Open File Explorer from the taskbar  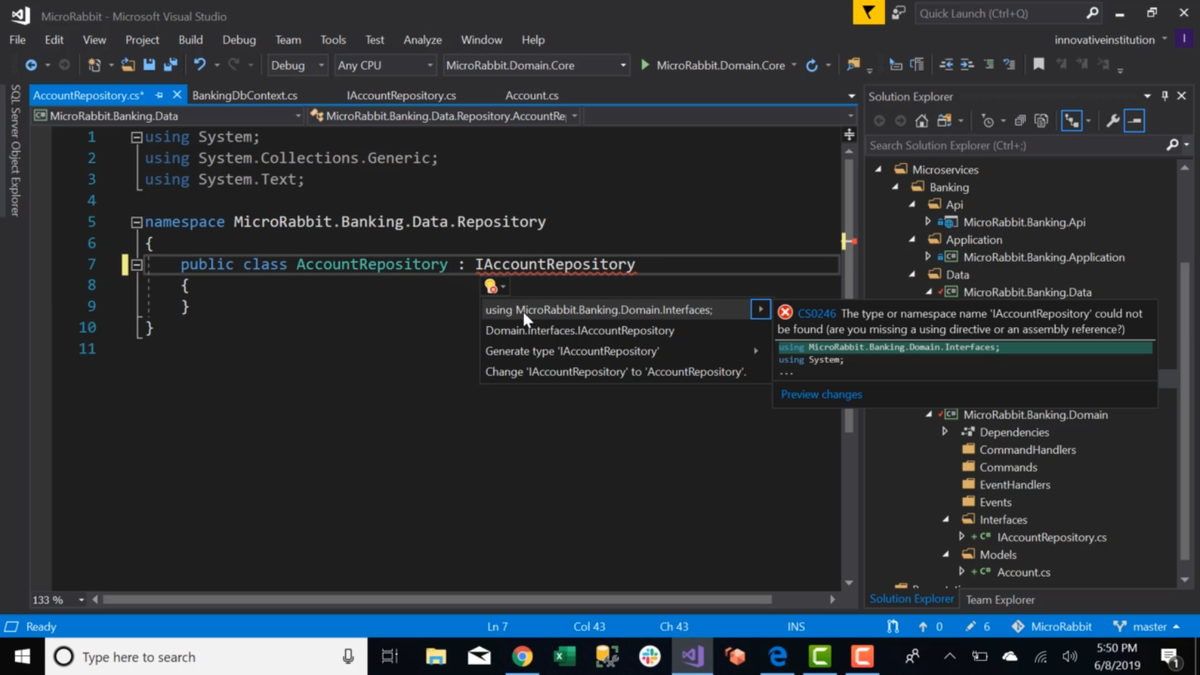436,656
